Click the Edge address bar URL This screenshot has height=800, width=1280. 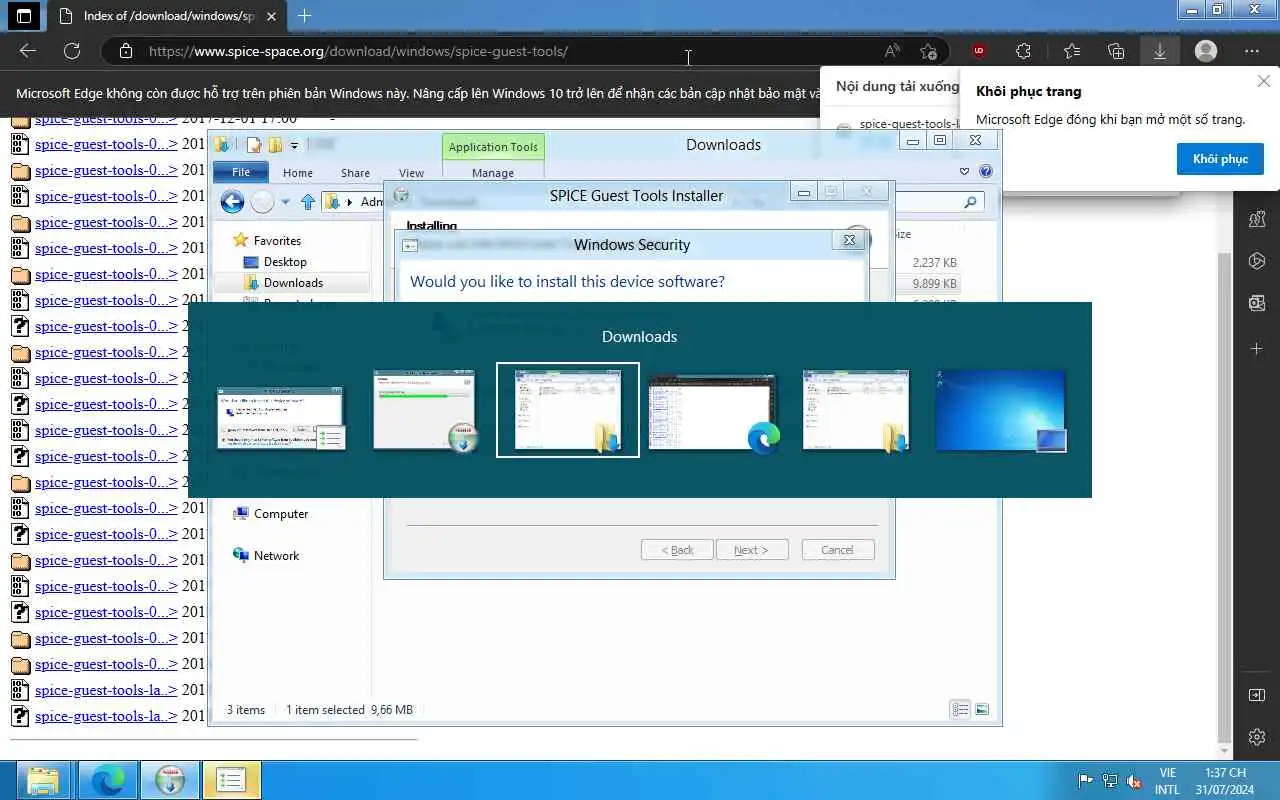358,51
